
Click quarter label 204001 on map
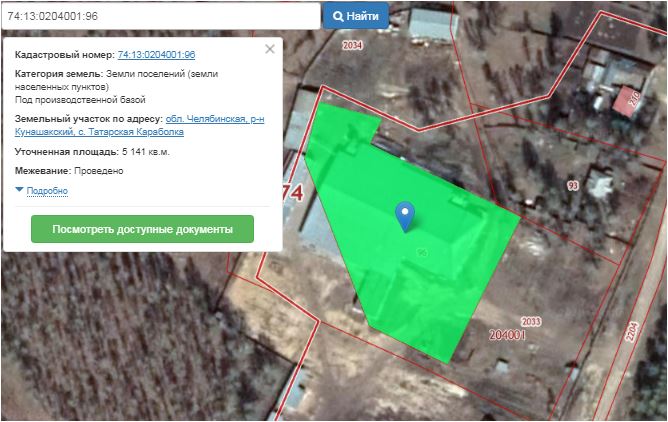508,336
